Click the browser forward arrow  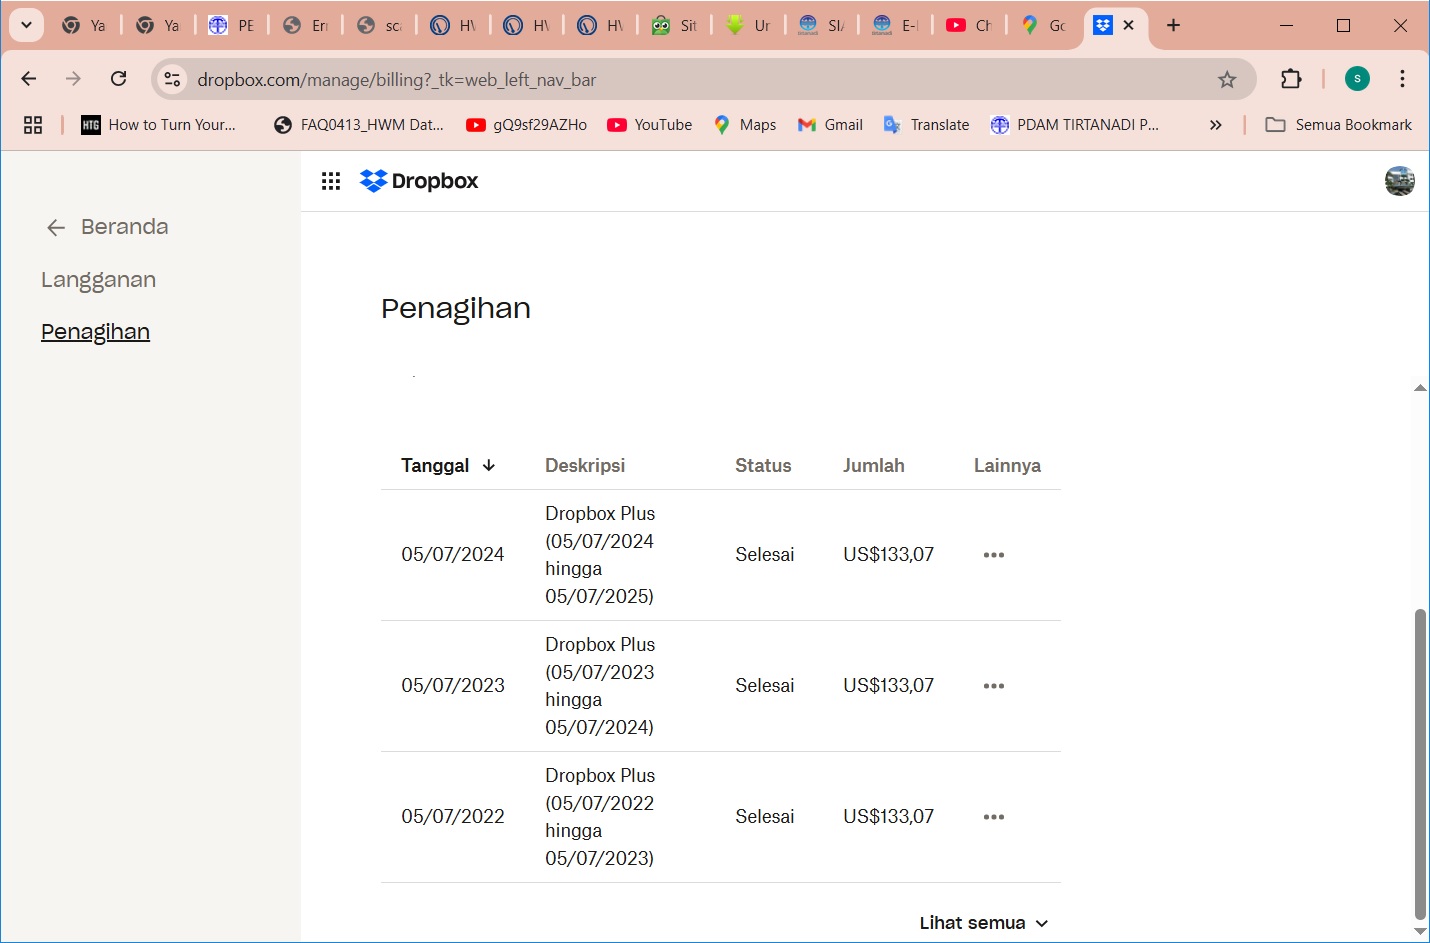73,79
